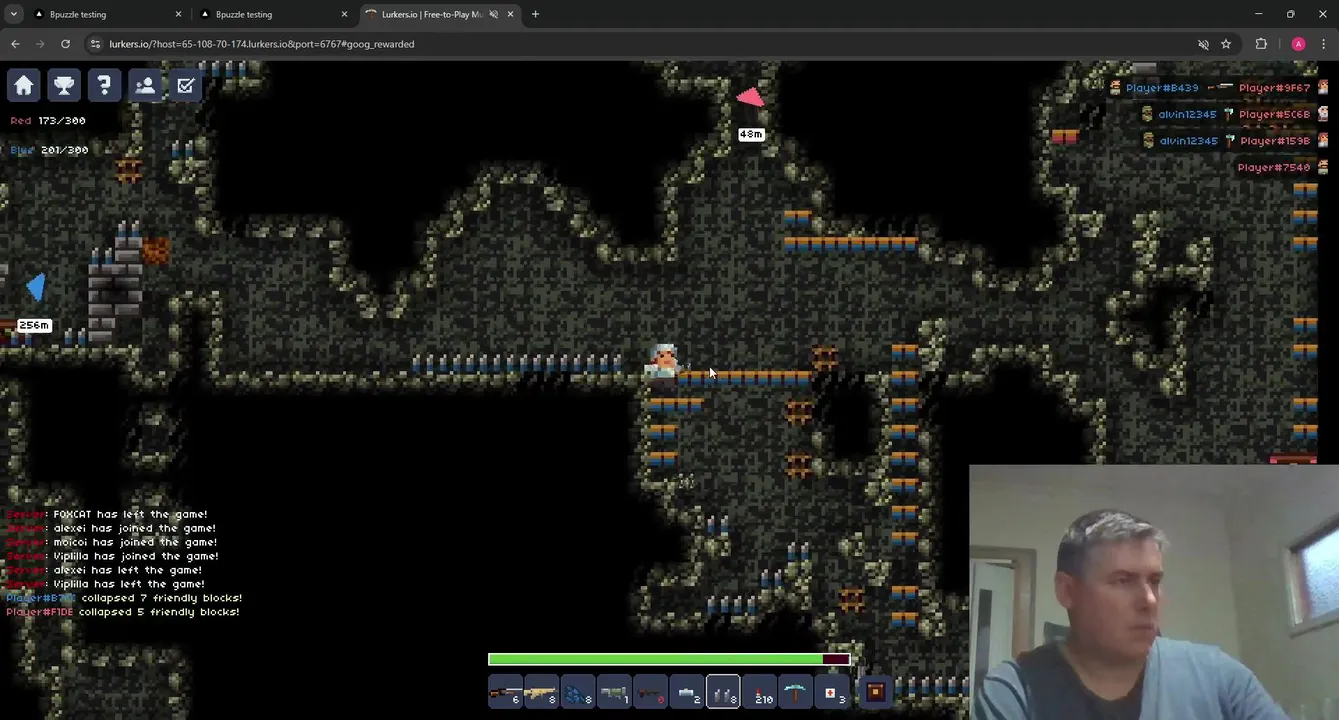Click Player#B439 in the kill feed
Viewport: 1339px width, 720px height.
pos(1161,88)
